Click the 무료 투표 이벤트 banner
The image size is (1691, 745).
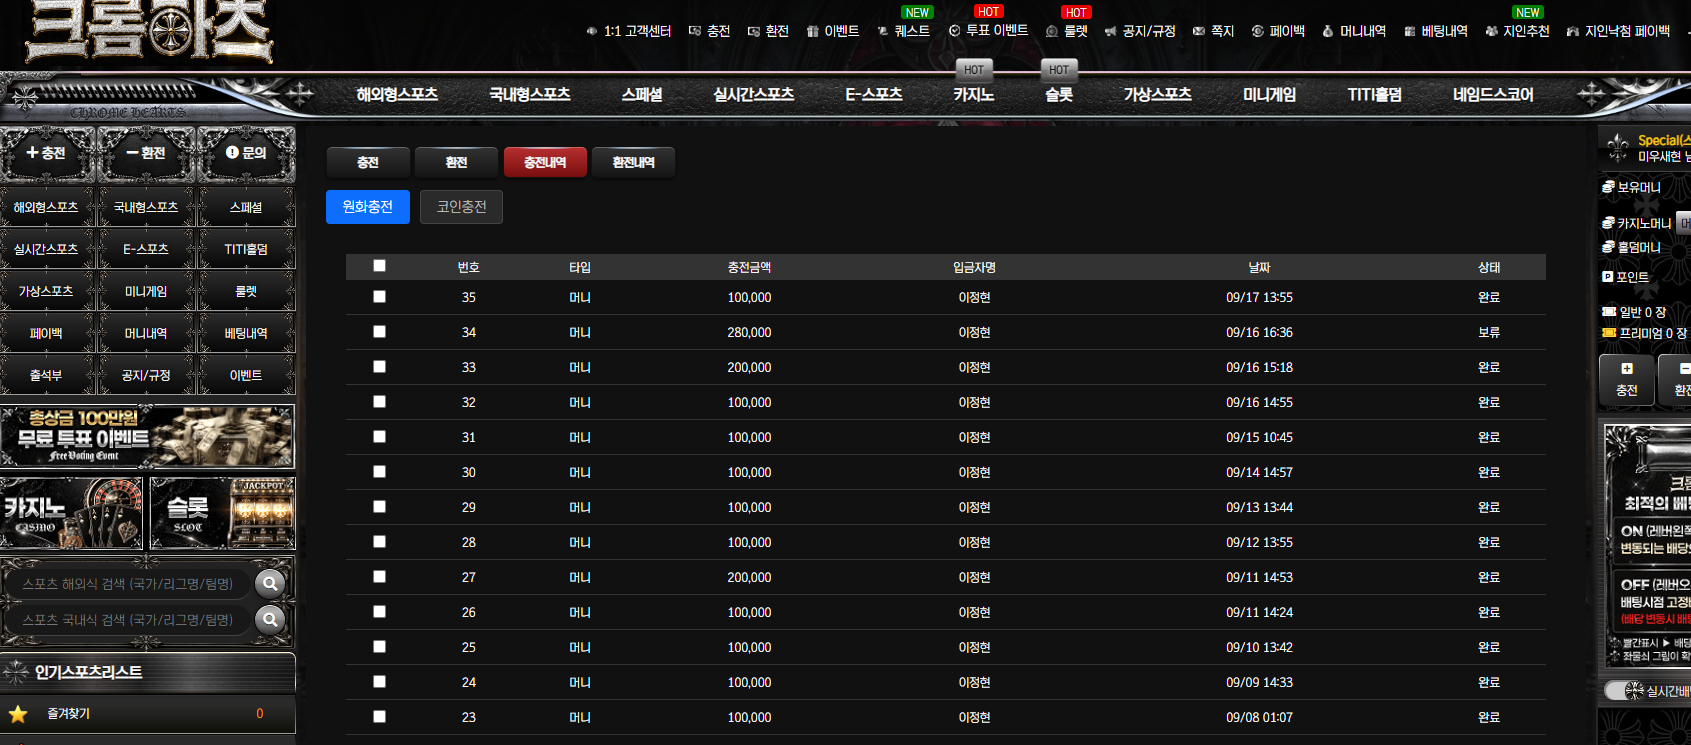click(147, 437)
